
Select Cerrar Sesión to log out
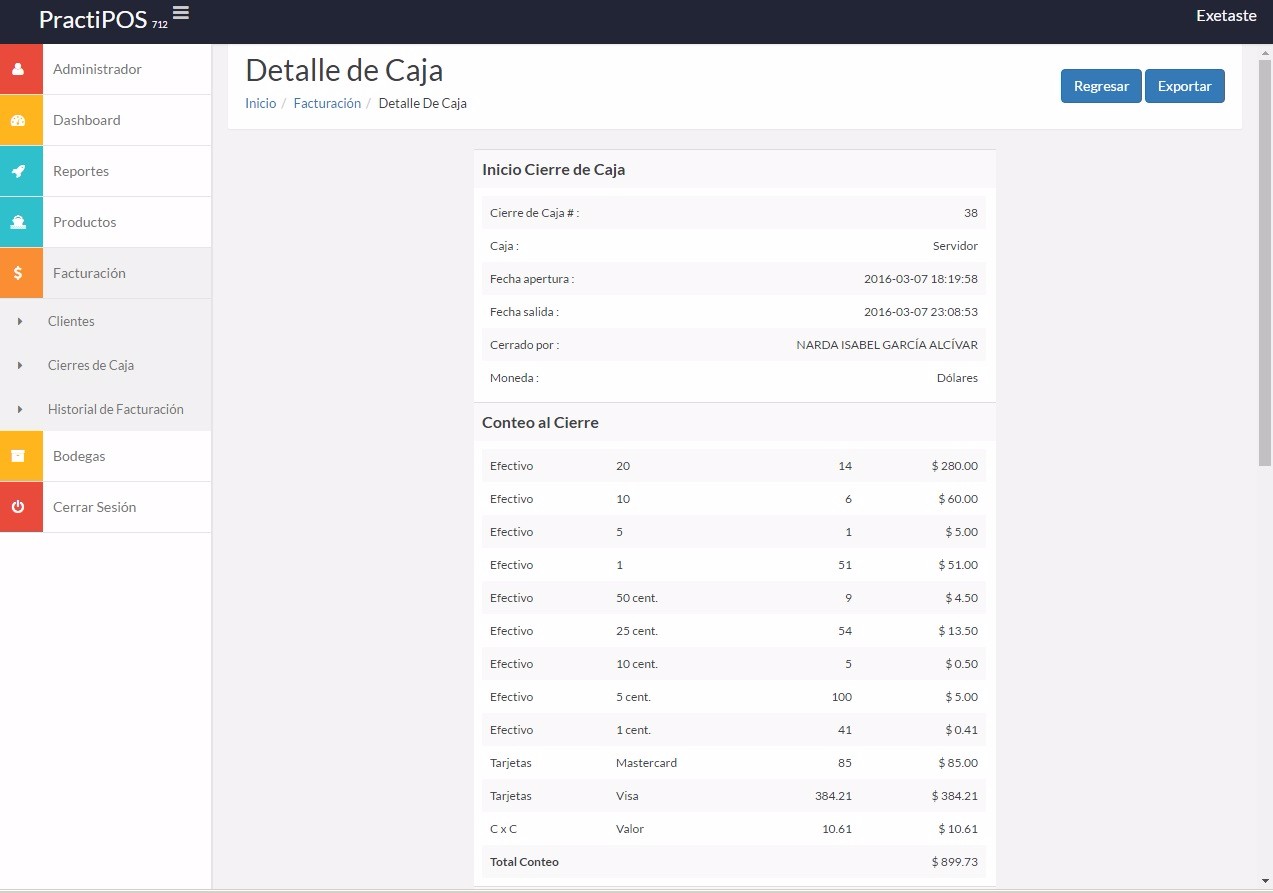pos(94,507)
